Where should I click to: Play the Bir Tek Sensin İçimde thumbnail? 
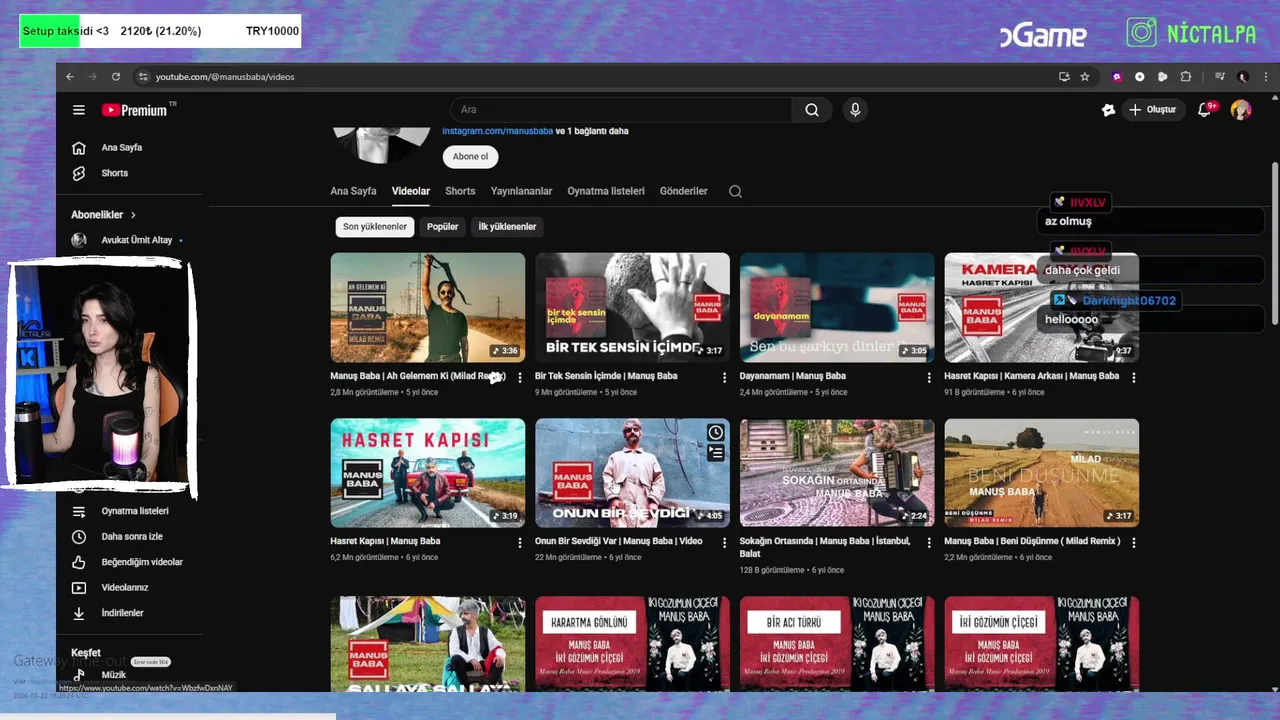point(632,307)
